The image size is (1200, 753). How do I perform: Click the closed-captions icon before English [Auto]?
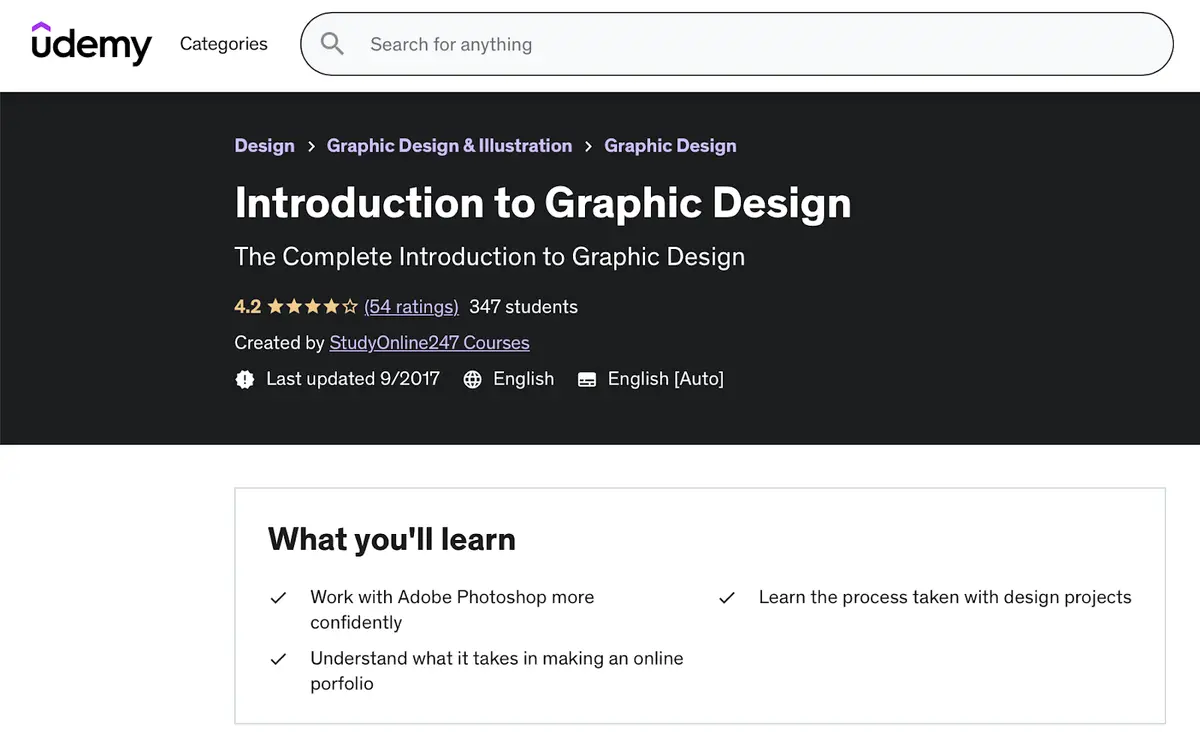[586, 379]
